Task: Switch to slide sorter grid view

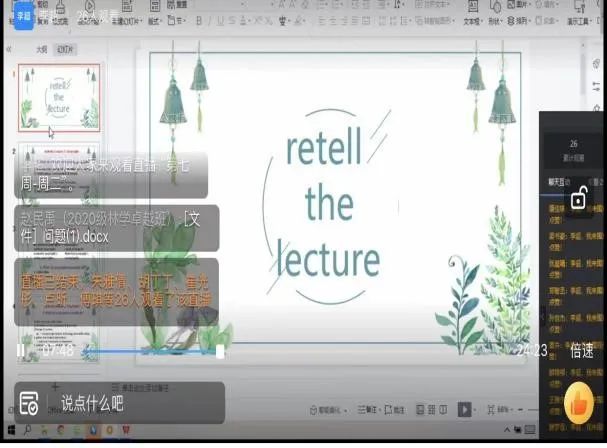Action: pos(432,409)
